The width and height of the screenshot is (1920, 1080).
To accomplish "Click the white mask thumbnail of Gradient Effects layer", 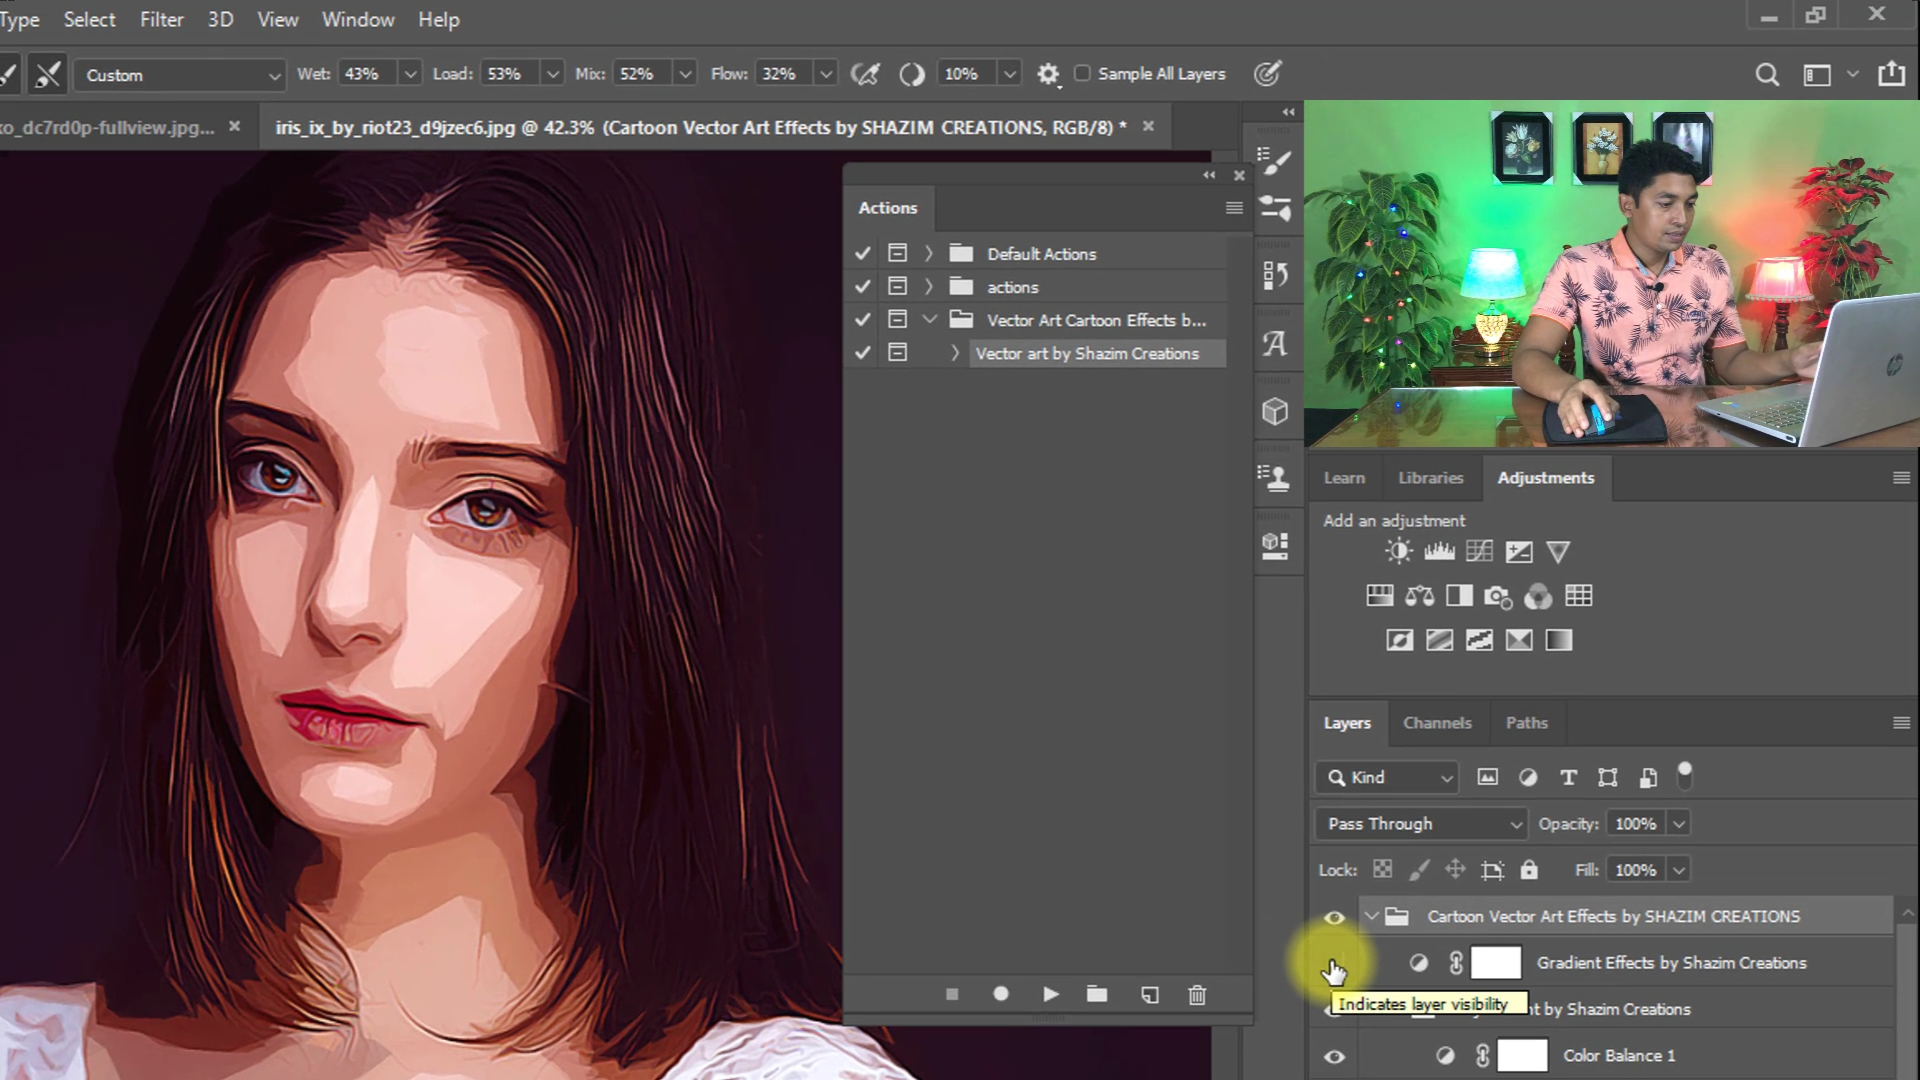I will click(x=1495, y=963).
